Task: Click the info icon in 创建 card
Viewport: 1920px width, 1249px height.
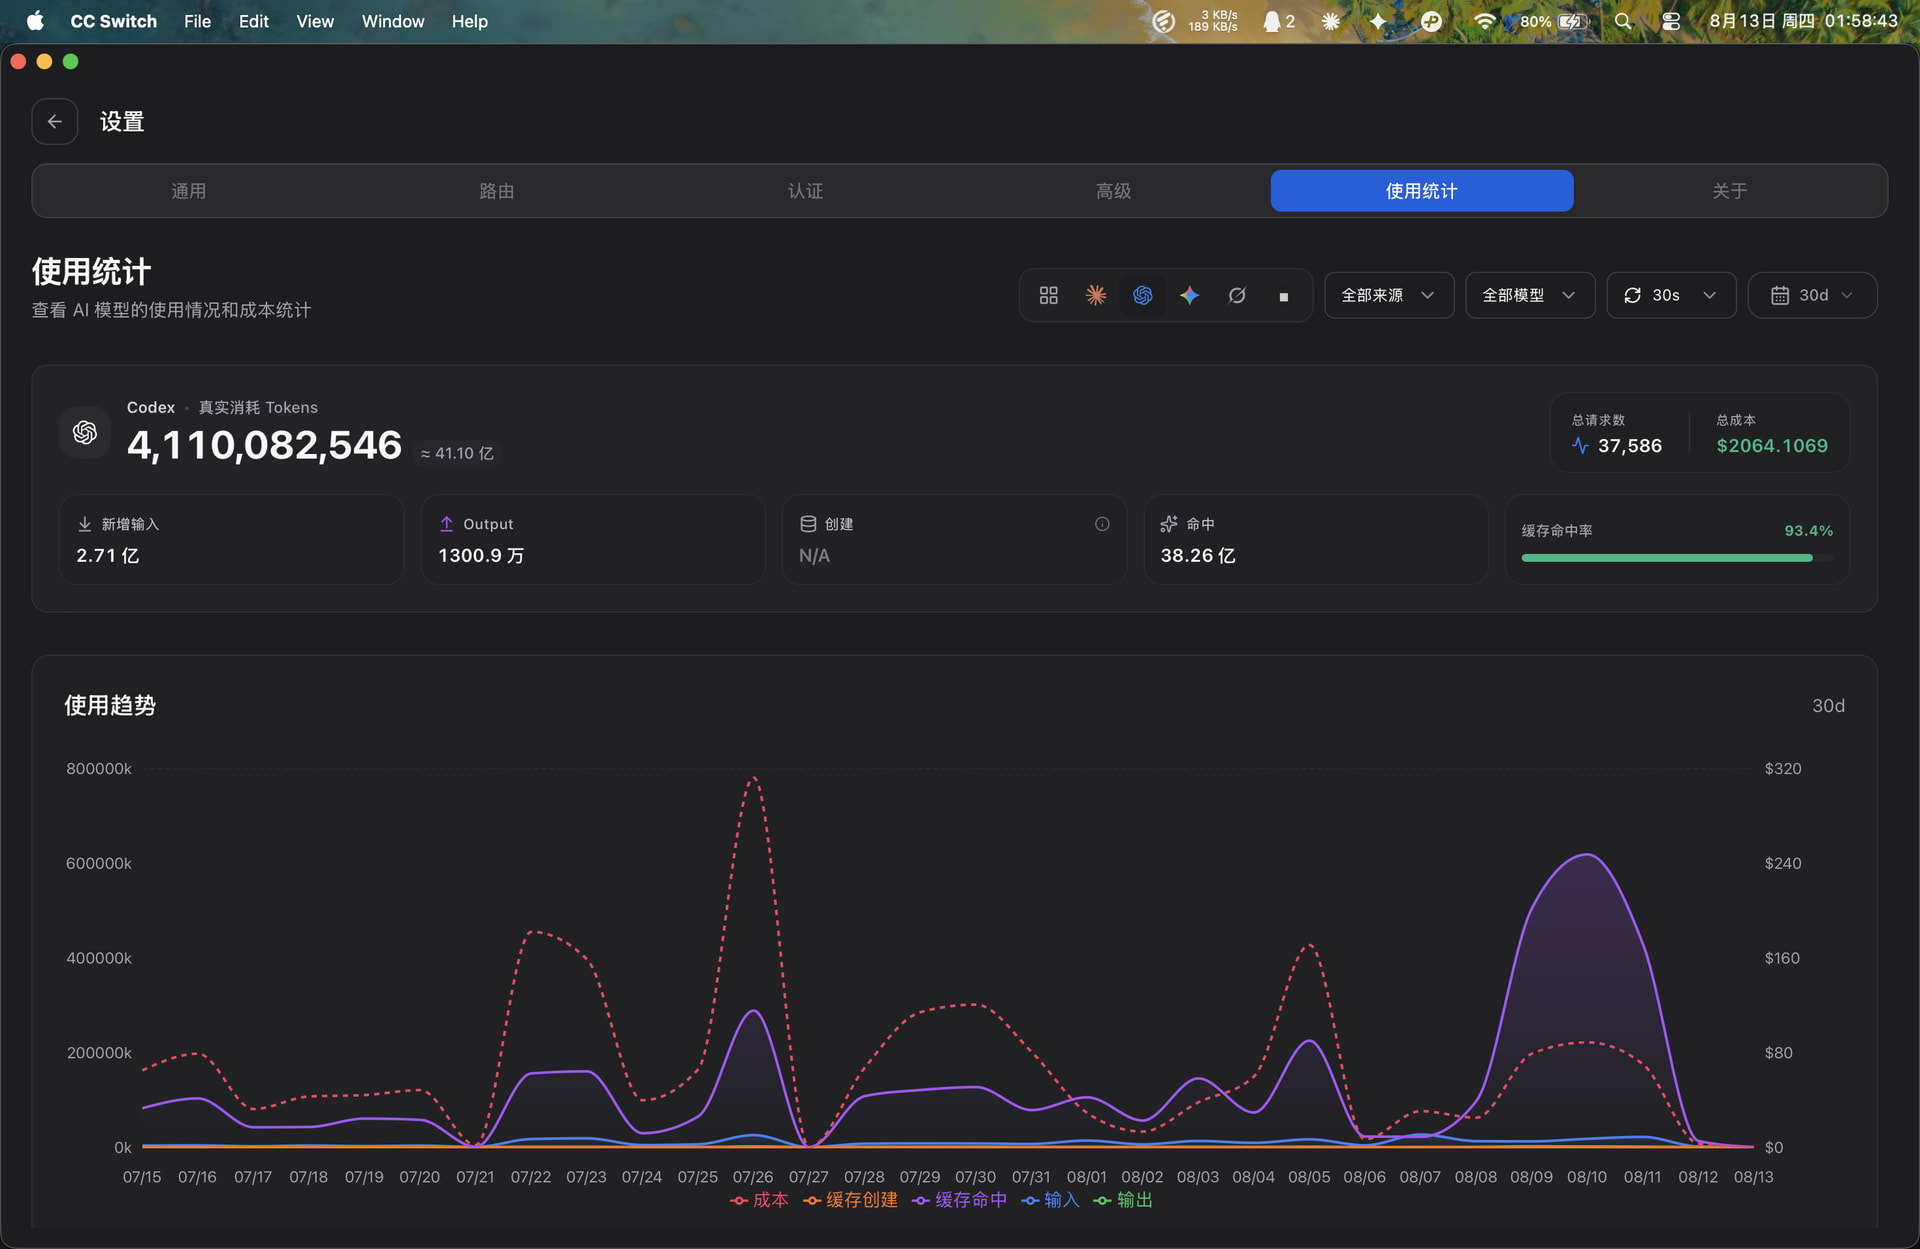Action: [1102, 524]
